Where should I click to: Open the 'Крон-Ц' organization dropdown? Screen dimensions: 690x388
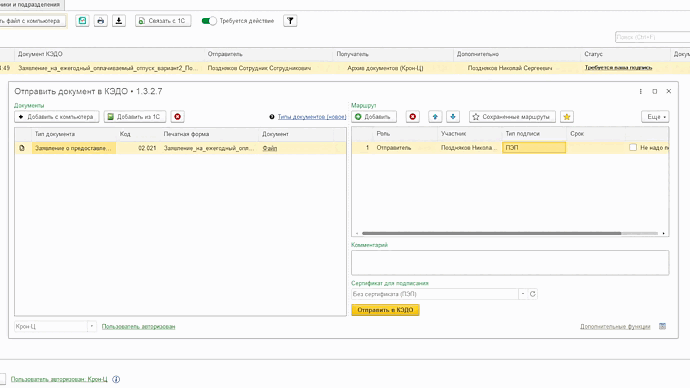pos(92,326)
